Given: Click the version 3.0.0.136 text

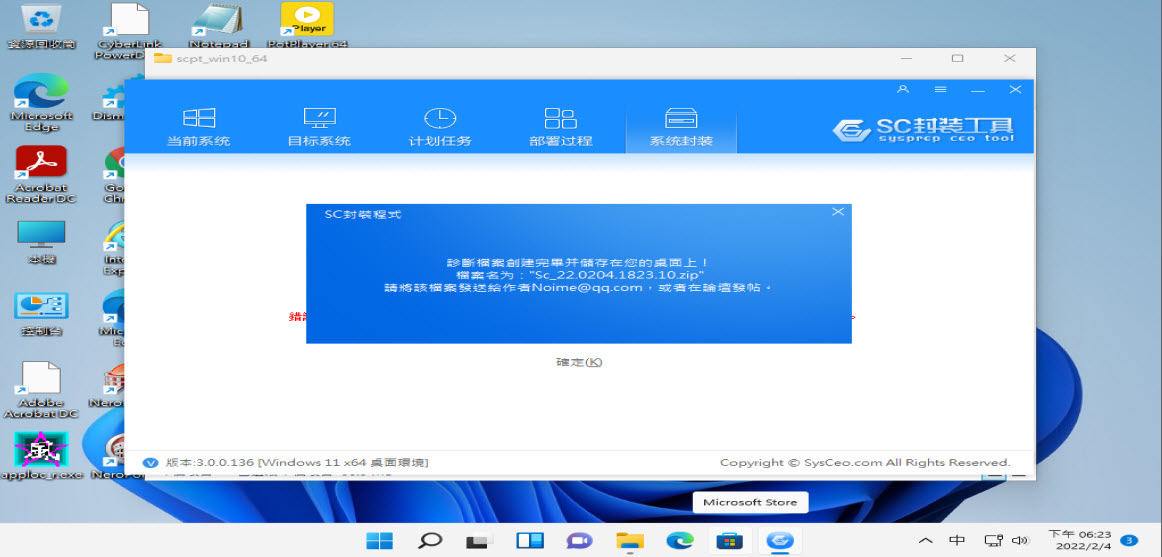Looking at the screenshot, I should click(297, 462).
